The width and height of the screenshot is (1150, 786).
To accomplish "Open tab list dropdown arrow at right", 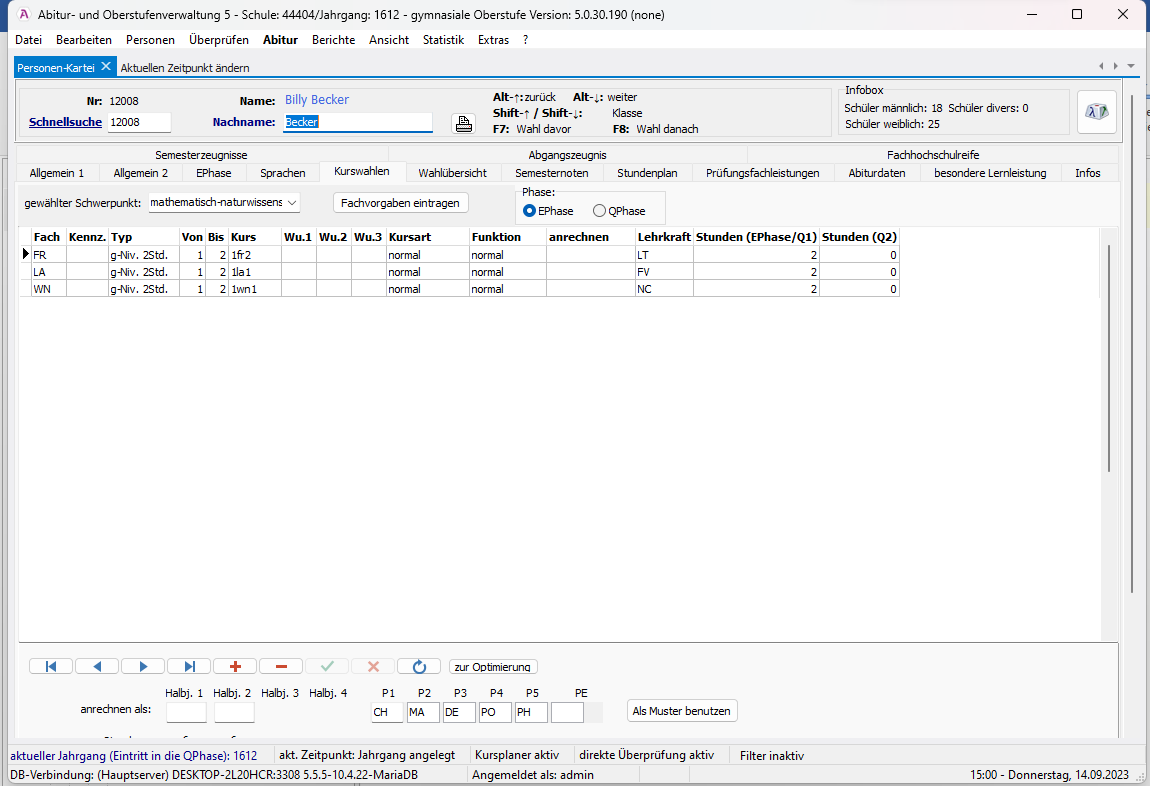I will pyautogui.click(x=1131, y=66).
